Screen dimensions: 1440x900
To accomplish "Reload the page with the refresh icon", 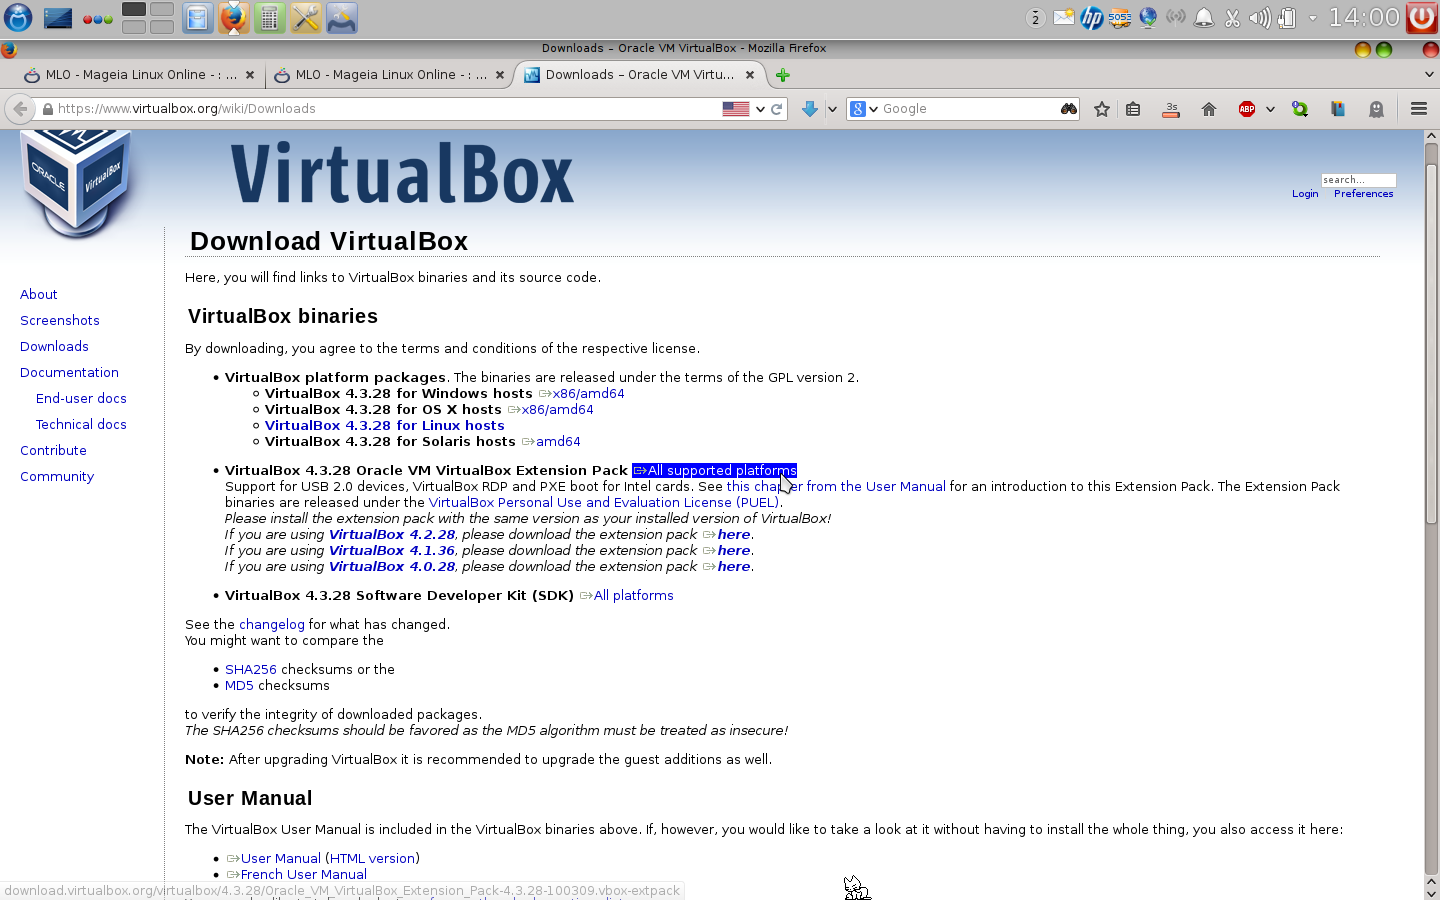I will pyautogui.click(x=776, y=109).
